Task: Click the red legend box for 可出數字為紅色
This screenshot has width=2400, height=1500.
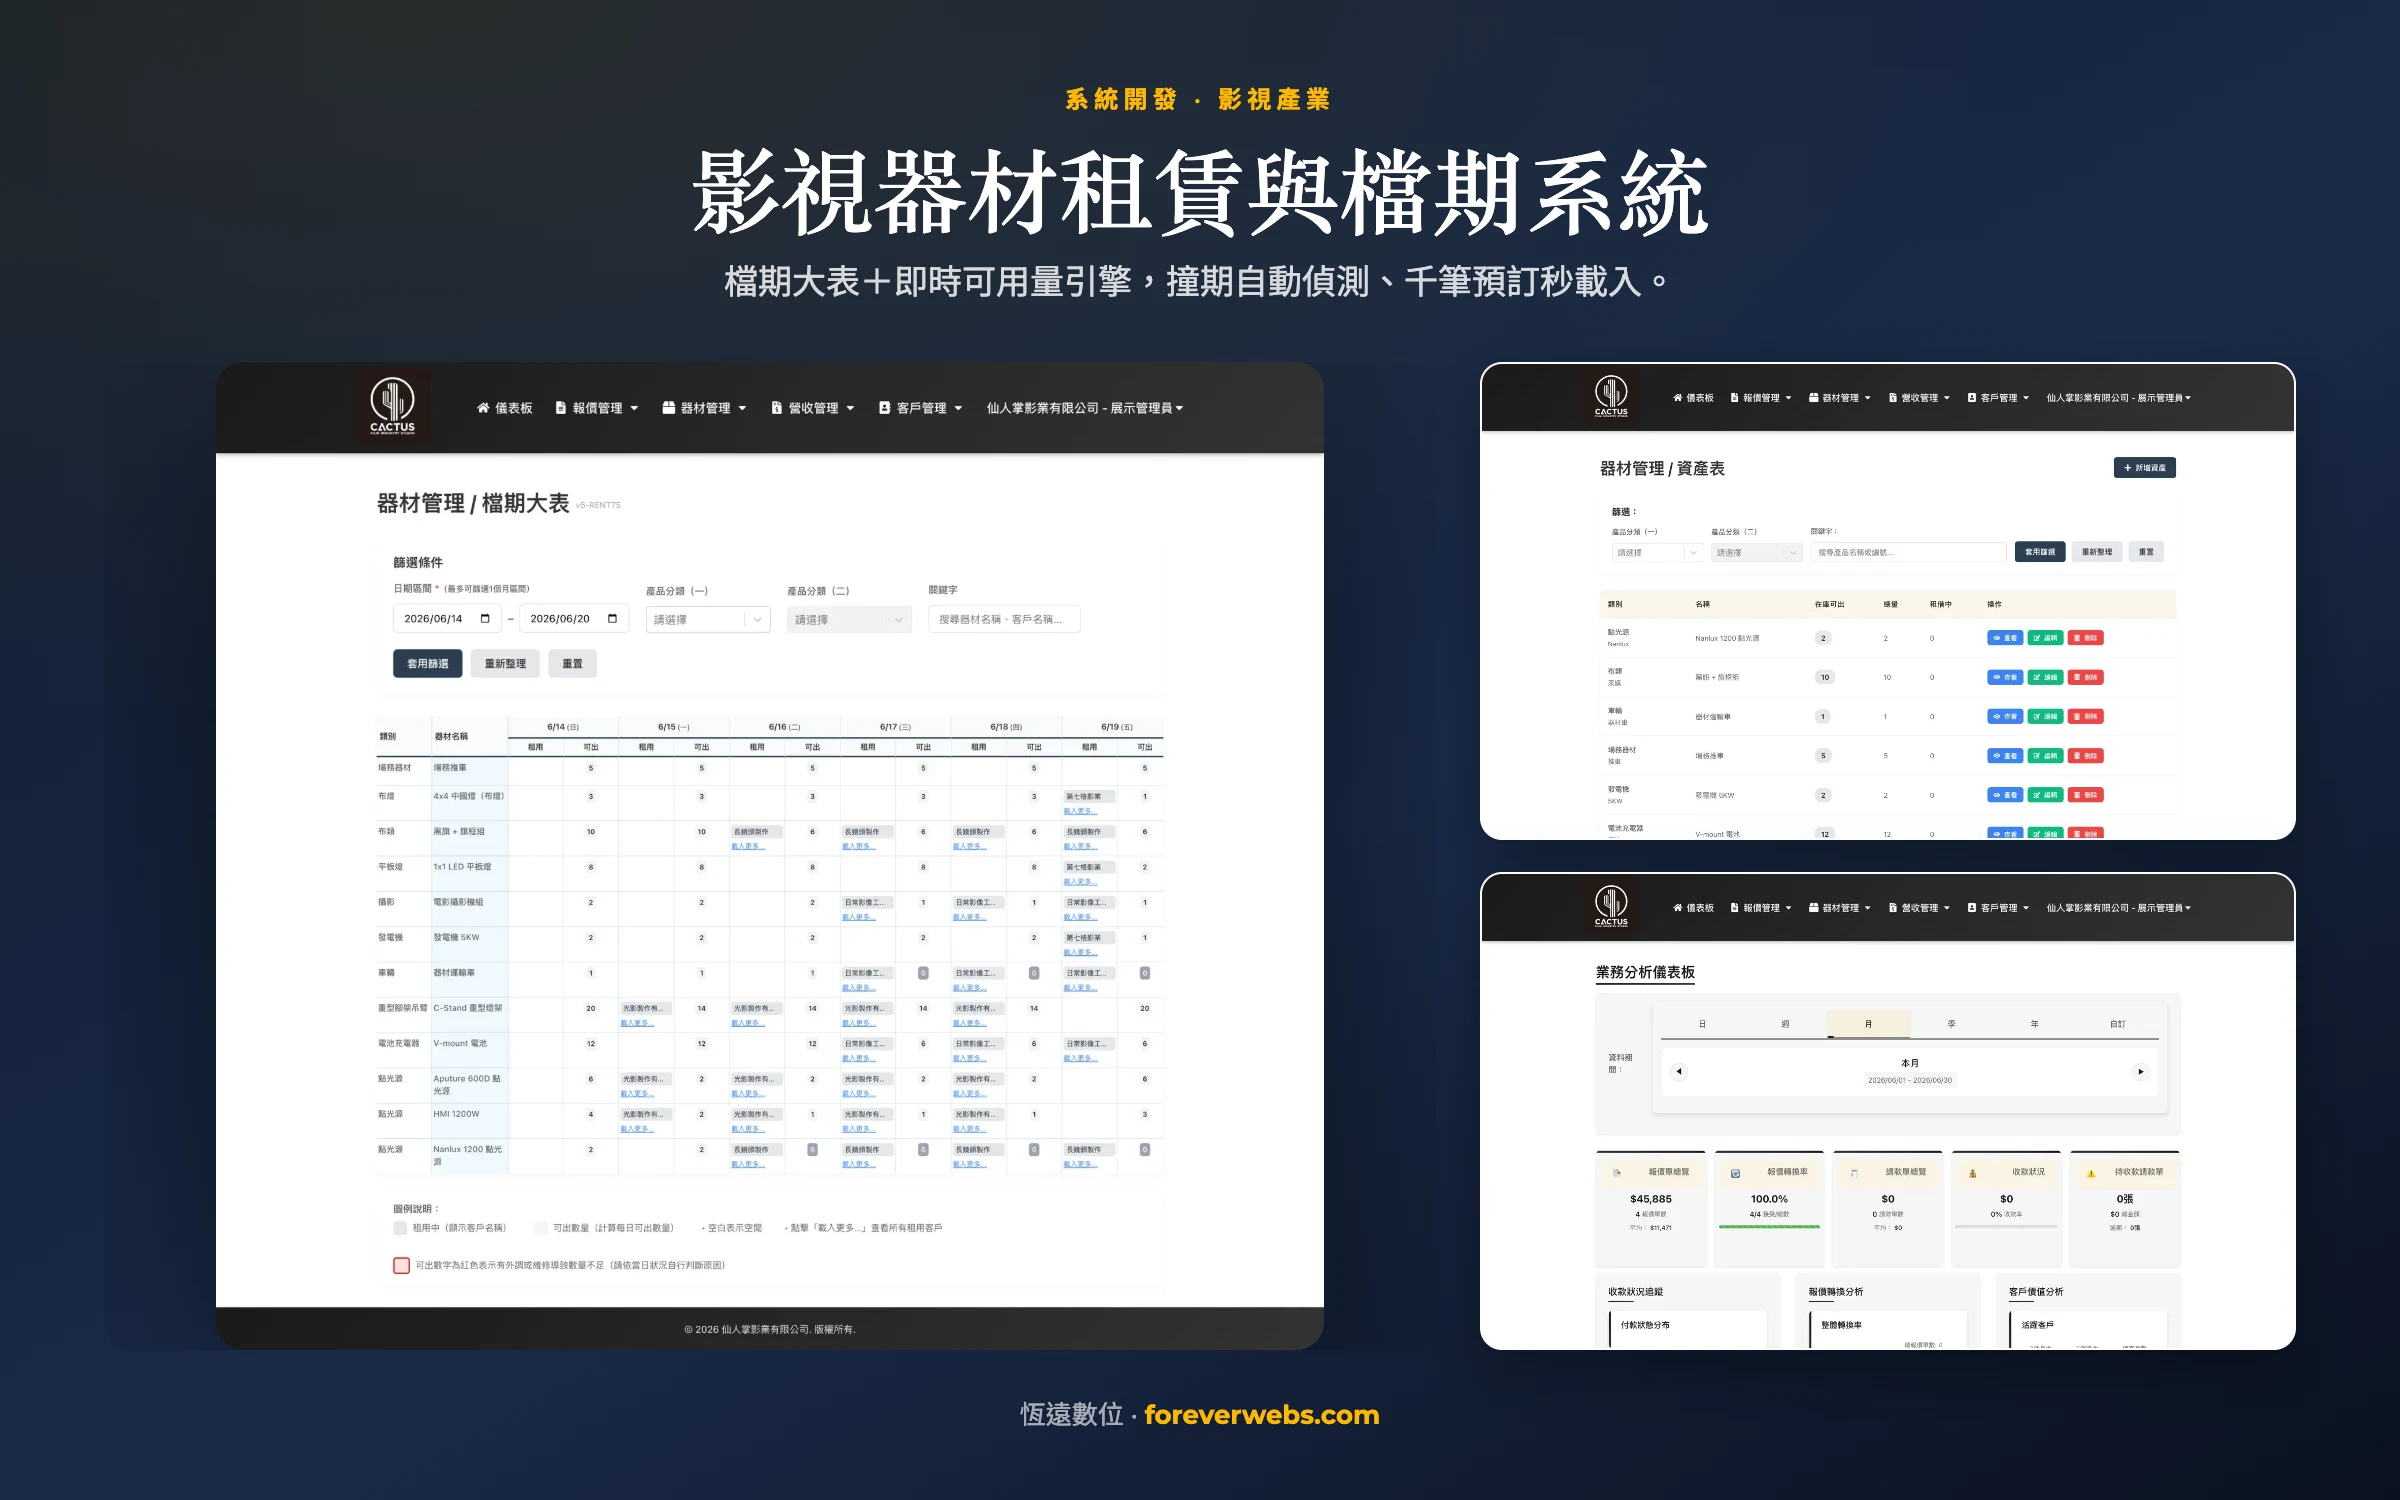Action: tap(401, 1265)
